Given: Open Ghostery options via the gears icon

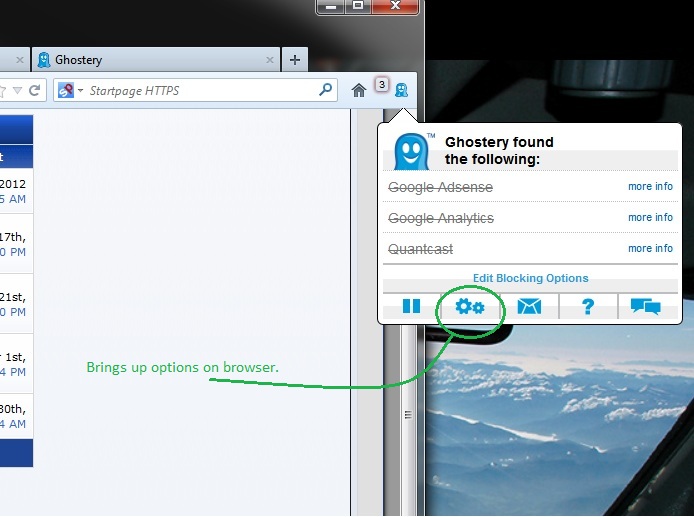Looking at the screenshot, I should click(x=470, y=306).
